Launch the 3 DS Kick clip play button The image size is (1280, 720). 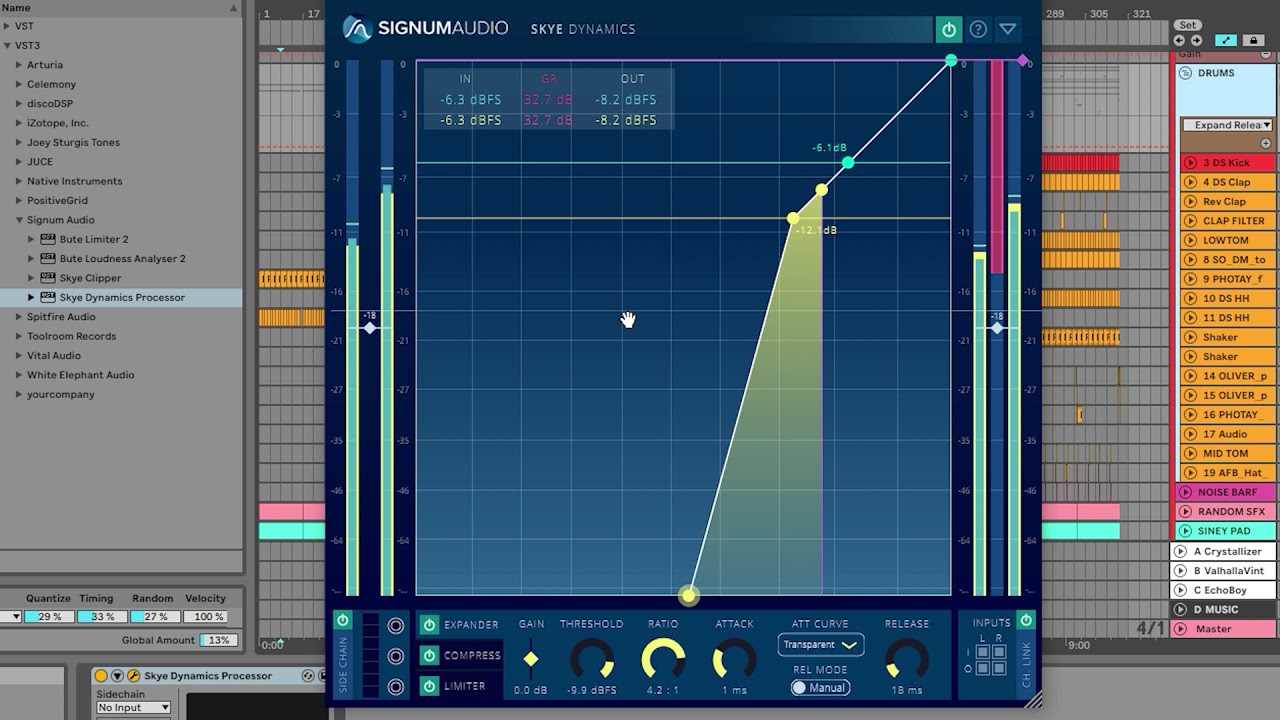(1190, 163)
